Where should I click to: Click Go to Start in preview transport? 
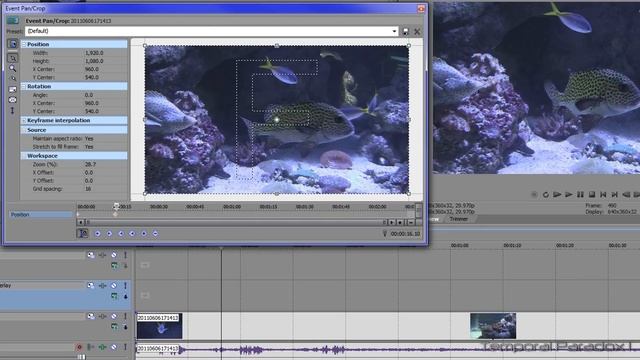pos(603,195)
